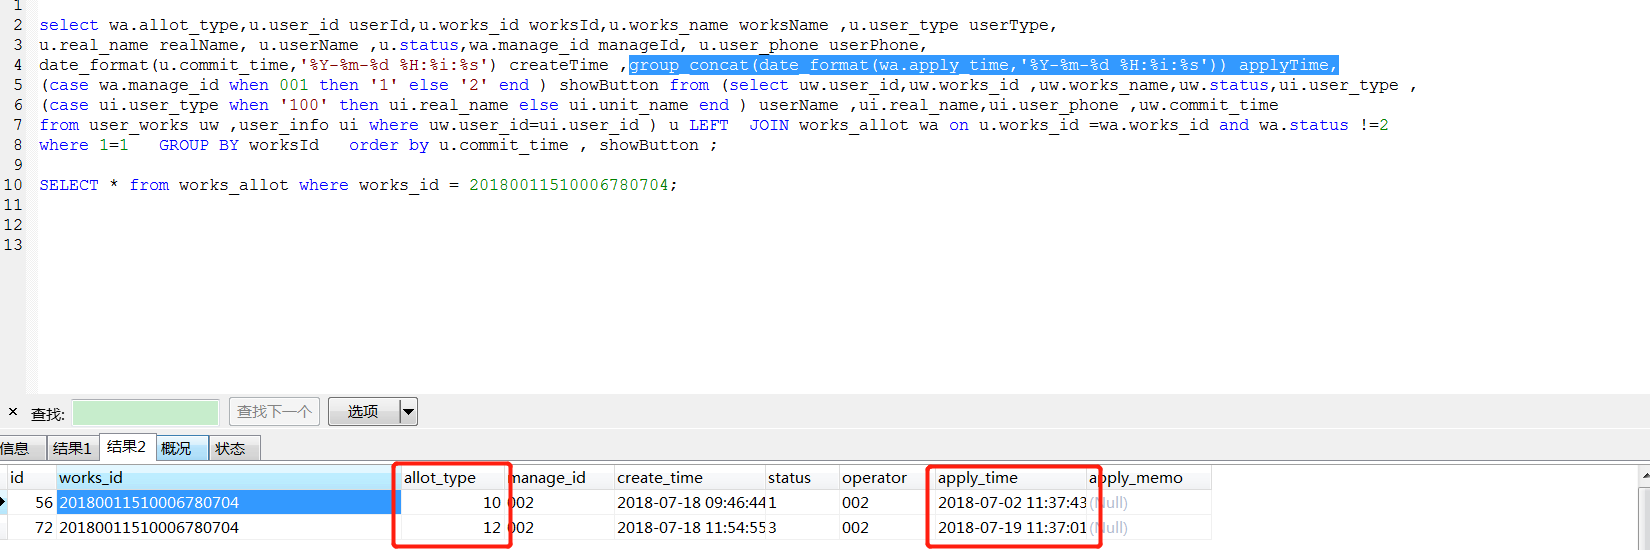
Task: Click 'showButton' alias on line 5
Action: click(608, 85)
